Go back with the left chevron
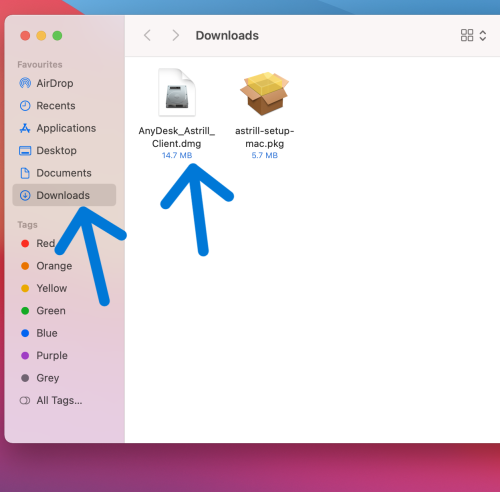This screenshot has width=500, height=492. 147,35
